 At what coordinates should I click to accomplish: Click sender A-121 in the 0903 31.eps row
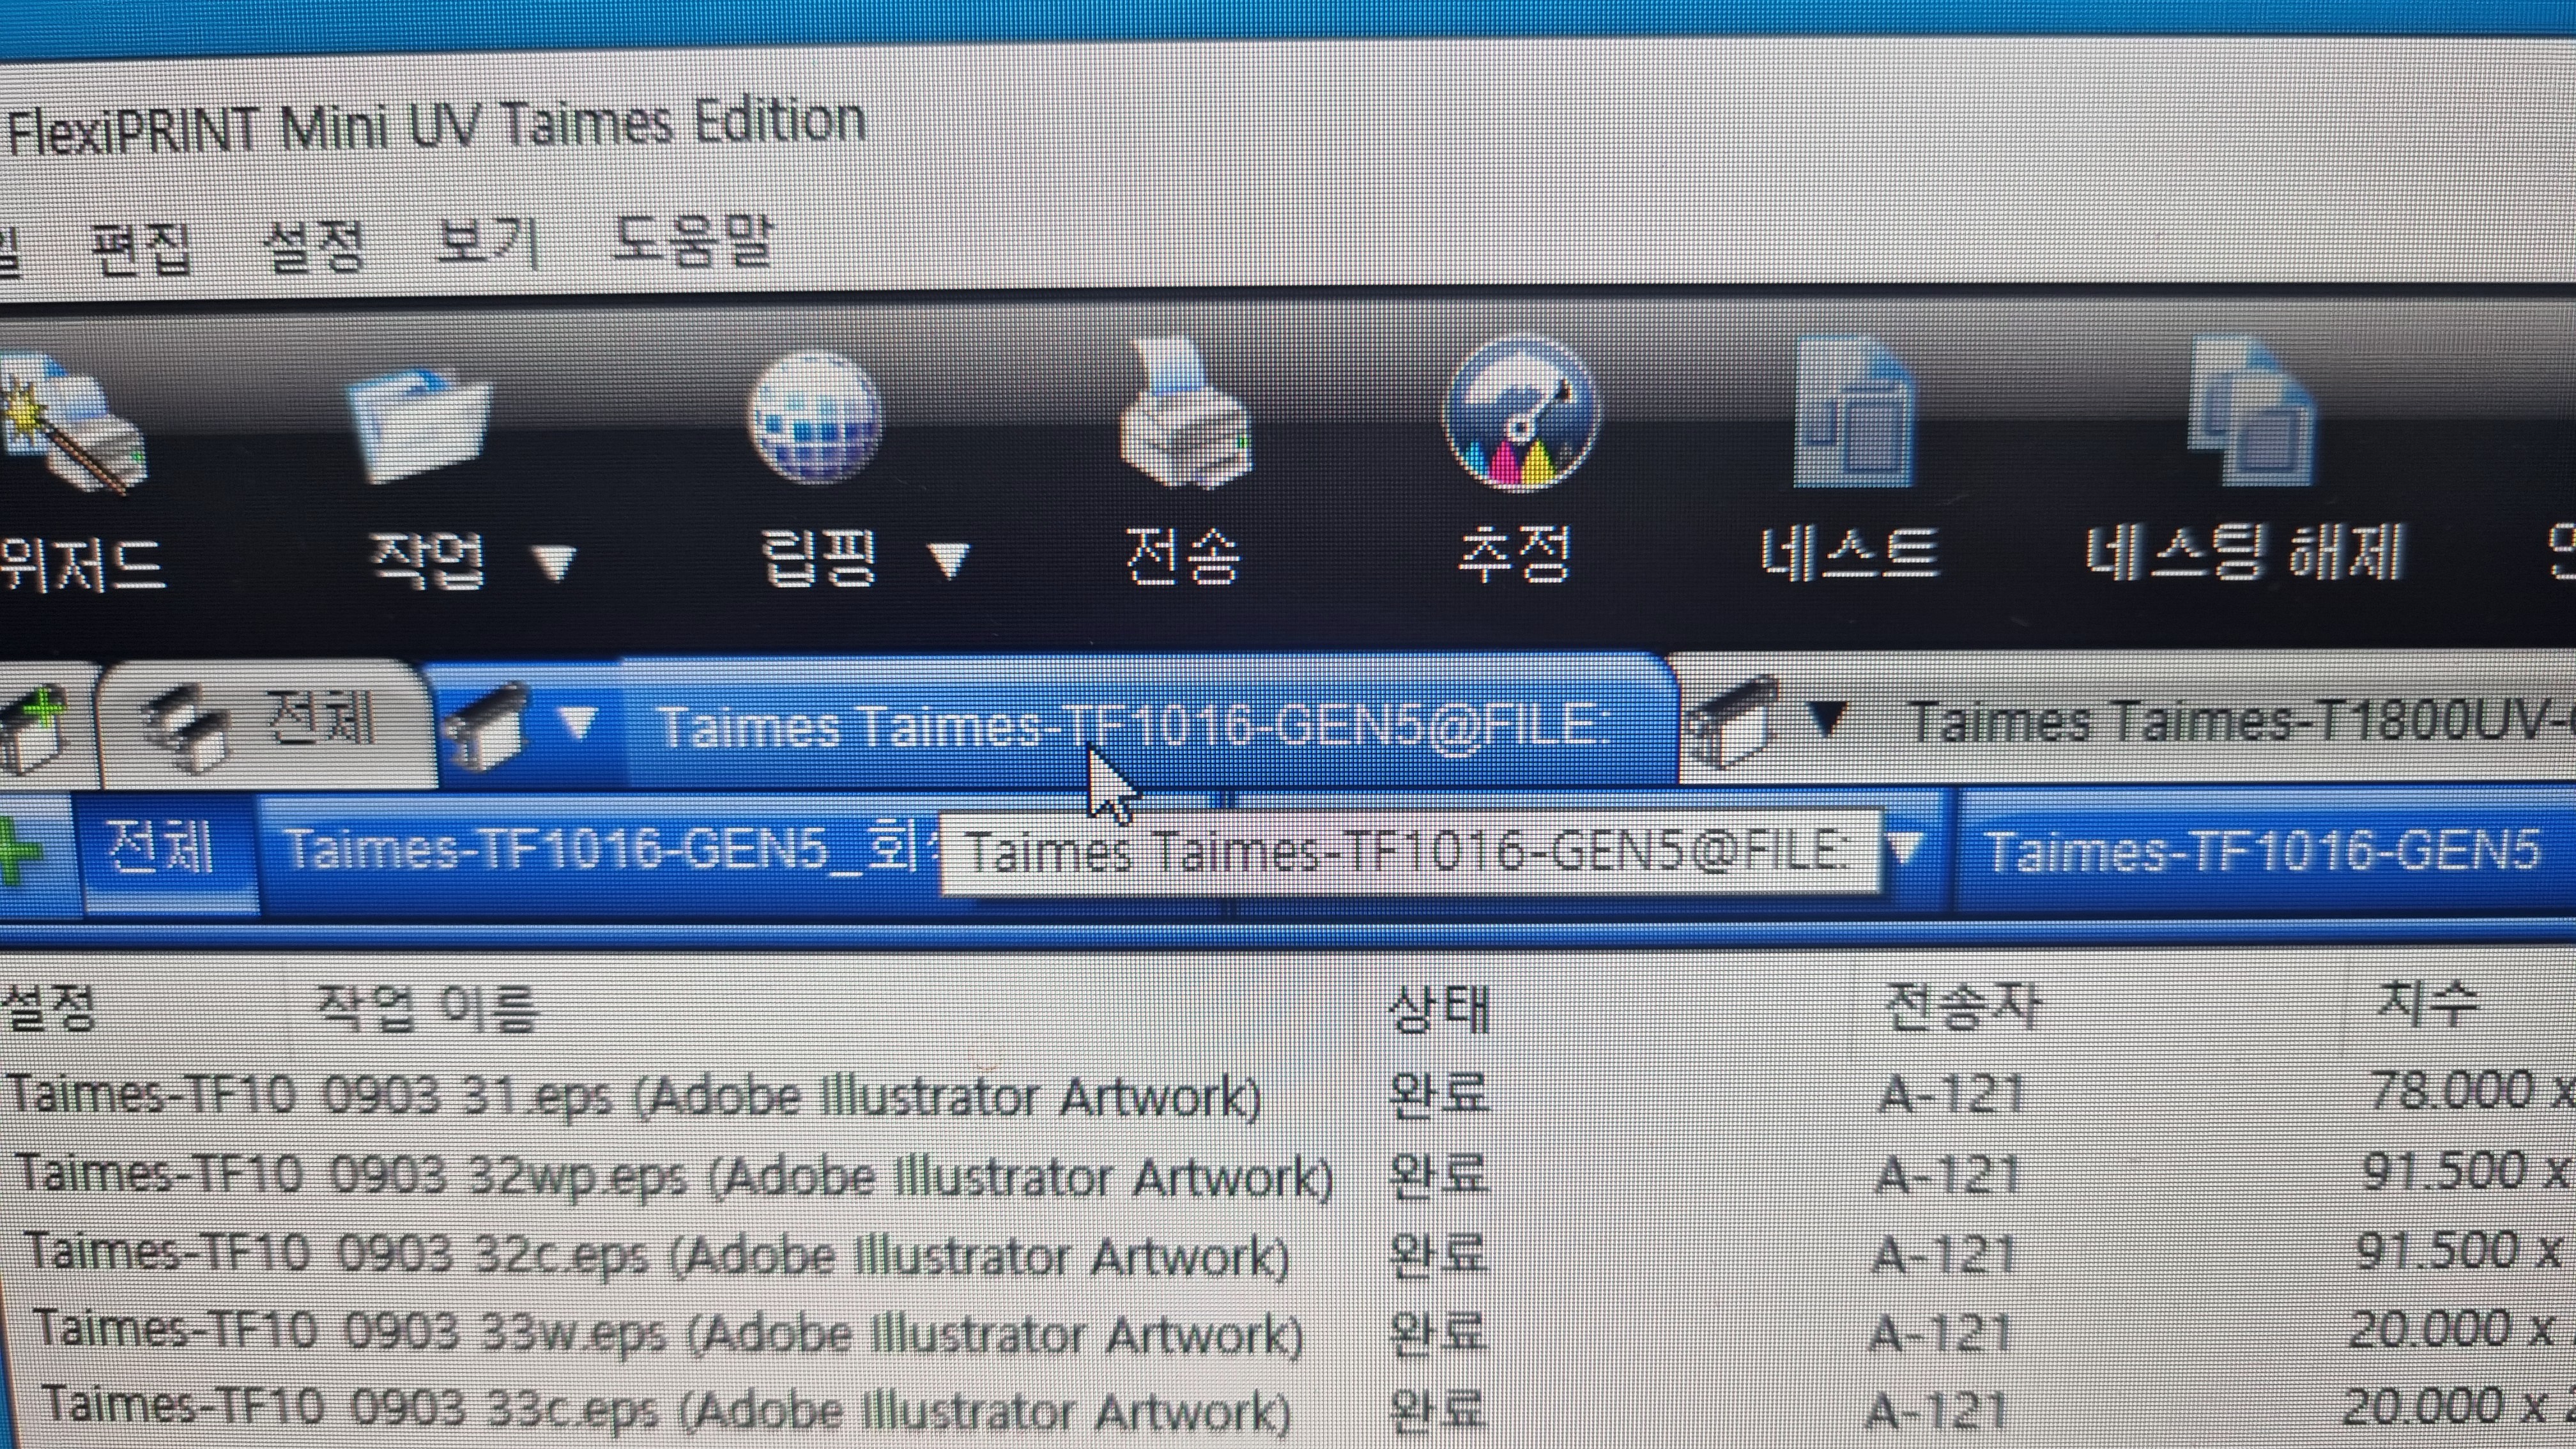[1950, 1094]
